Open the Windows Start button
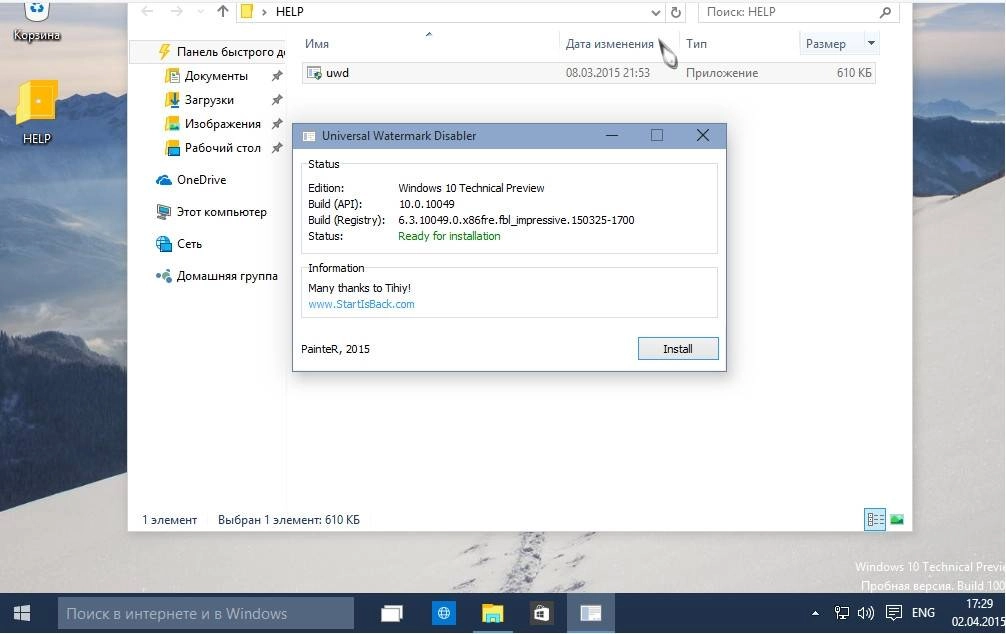 [x=22, y=613]
